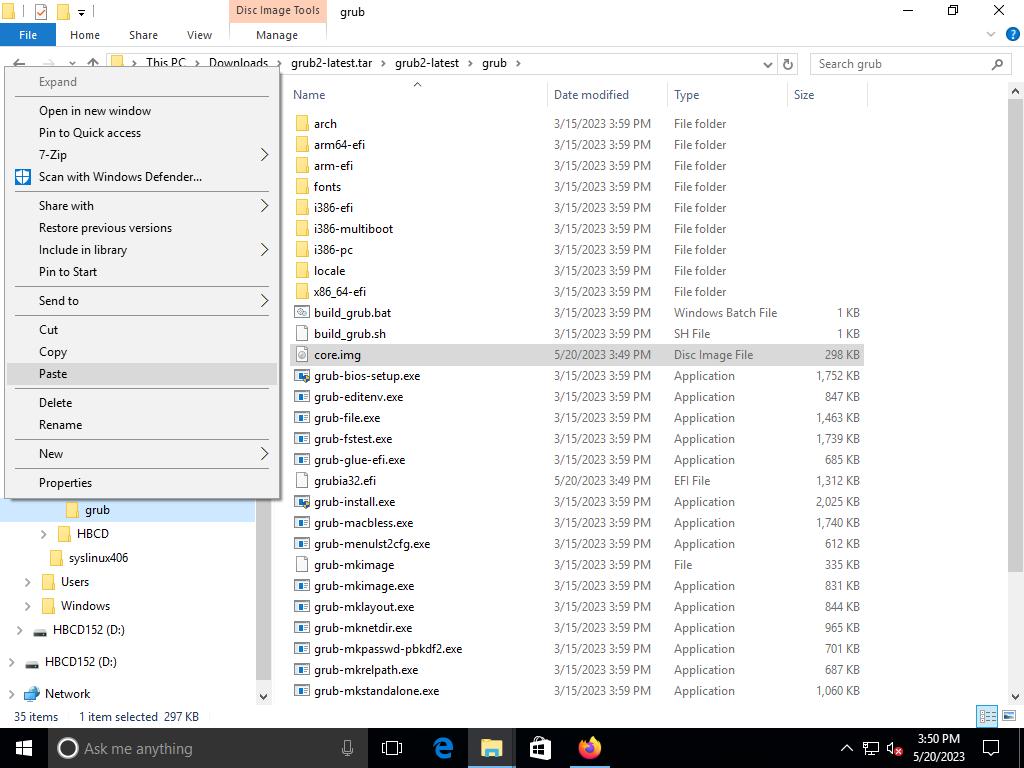Click in the Search grub box
1024x768 pixels.
pyautogui.click(x=900, y=64)
